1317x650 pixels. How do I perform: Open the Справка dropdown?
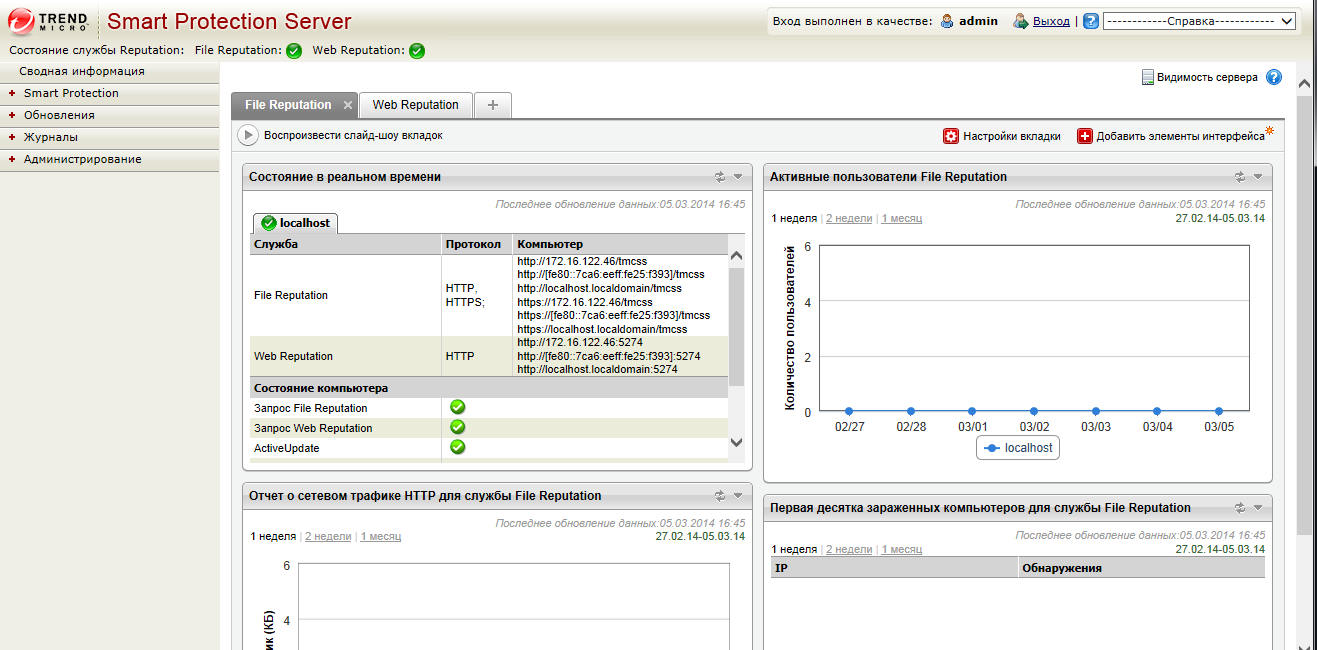(x=1199, y=21)
